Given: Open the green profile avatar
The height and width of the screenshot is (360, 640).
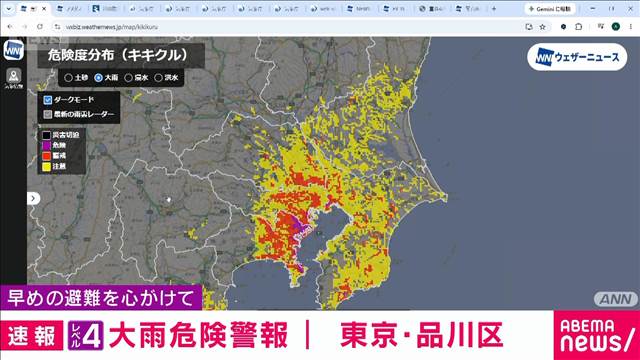Looking at the screenshot, I should (616, 27).
